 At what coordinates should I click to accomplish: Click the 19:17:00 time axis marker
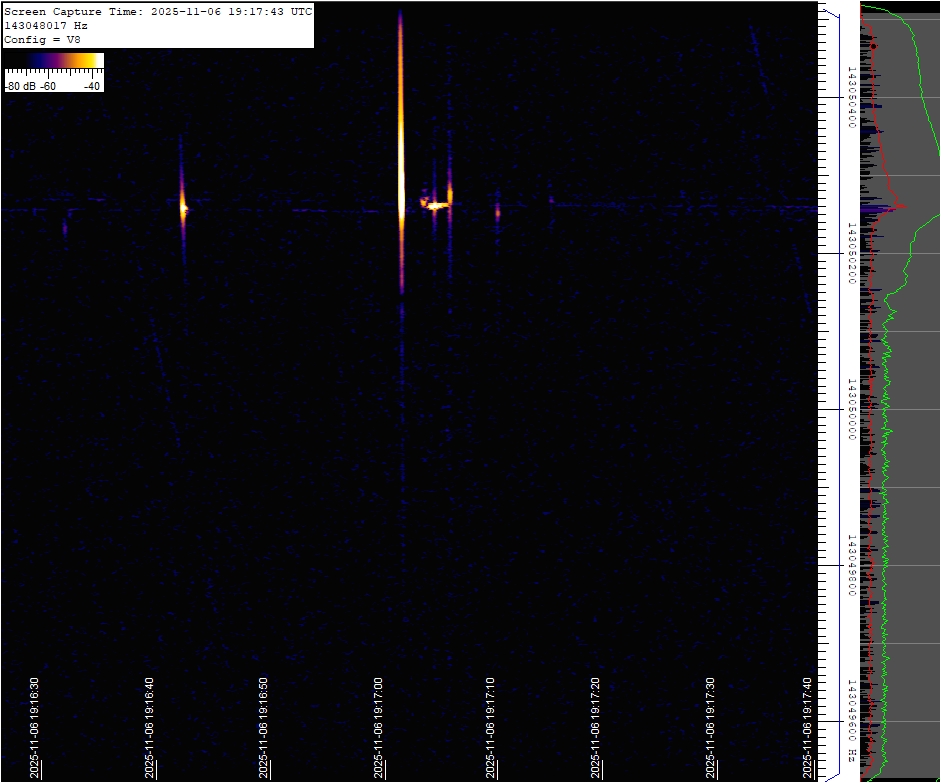[x=379, y=727]
